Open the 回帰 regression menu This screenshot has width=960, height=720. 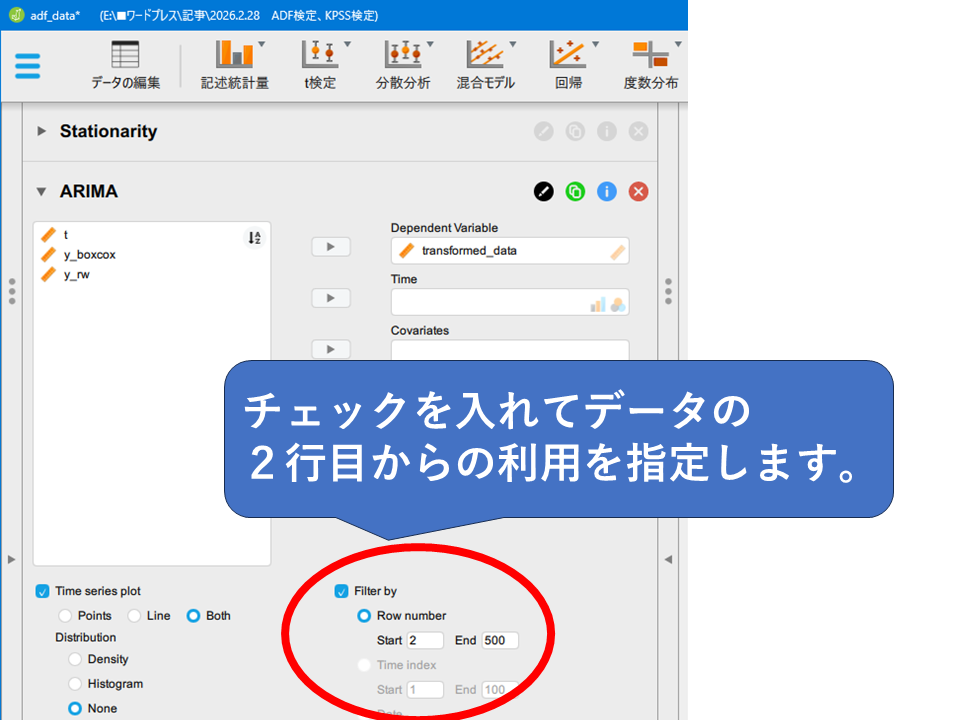pyautogui.click(x=569, y=65)
